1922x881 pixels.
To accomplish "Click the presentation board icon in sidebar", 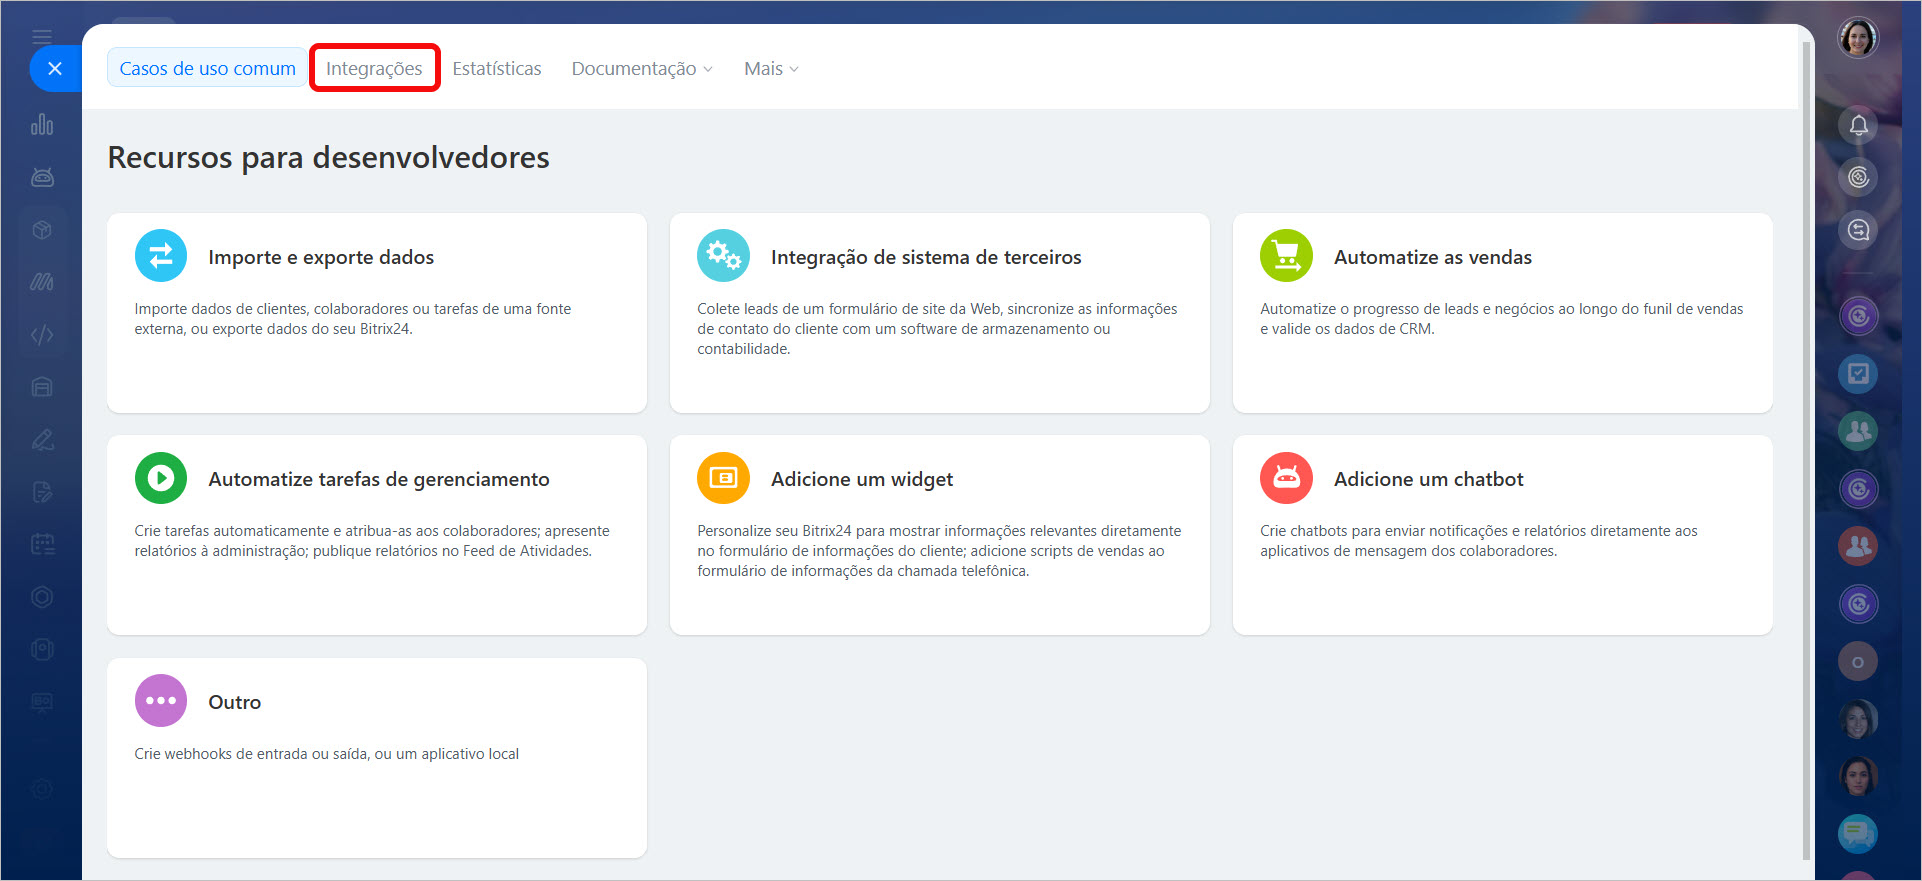I will [42, 702].
